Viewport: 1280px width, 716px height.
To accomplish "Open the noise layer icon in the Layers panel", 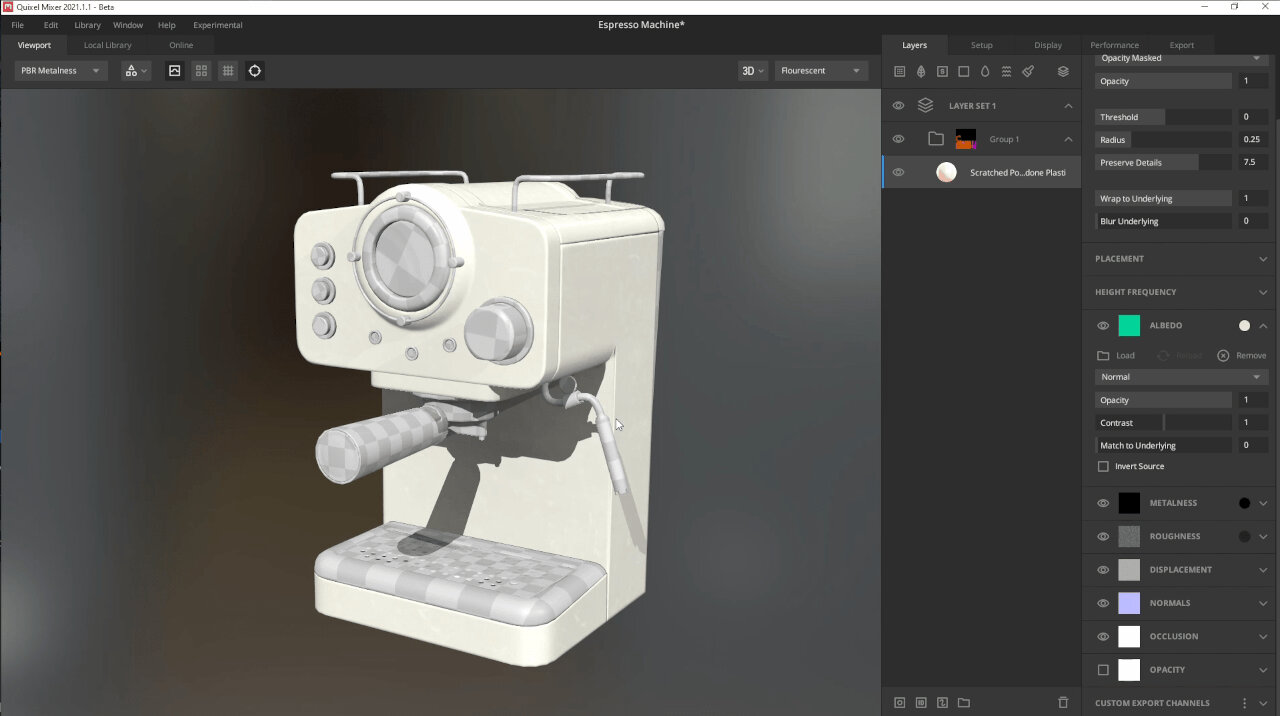I will tap(1006, 71).
